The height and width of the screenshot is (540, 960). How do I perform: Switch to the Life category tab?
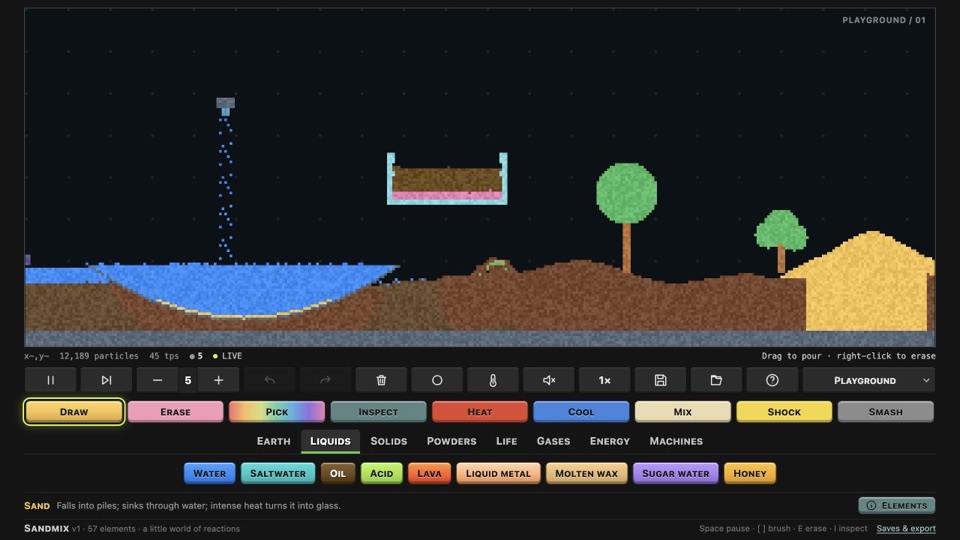coord(506,441)
